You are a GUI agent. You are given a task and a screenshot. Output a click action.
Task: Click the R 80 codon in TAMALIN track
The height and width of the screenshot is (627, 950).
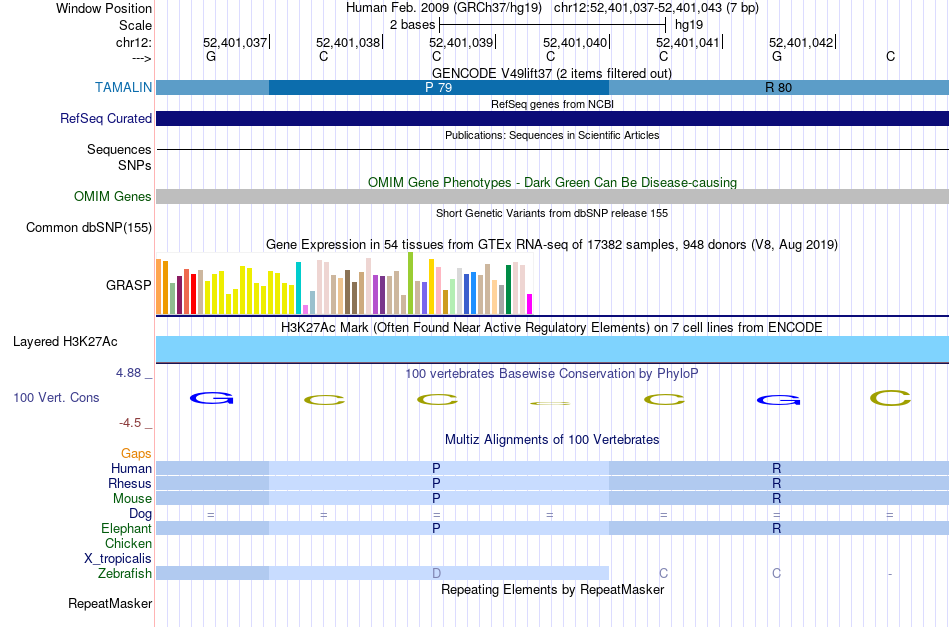click(779, 87)
